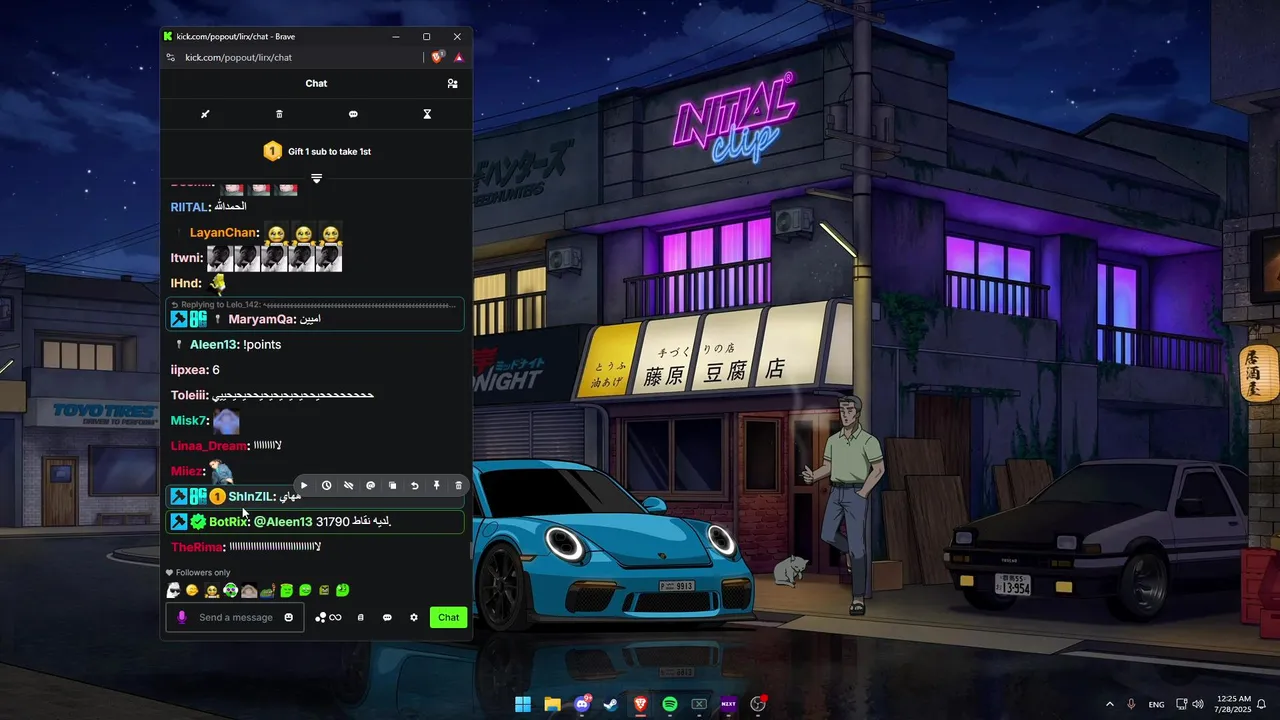Open Windows Start menu
This screenshot has height=720, width=1280.
[523, 704]
